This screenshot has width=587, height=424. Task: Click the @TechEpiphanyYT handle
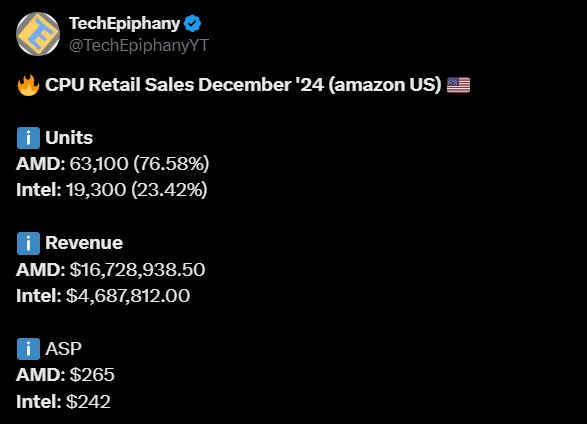(x=139, y=46)
